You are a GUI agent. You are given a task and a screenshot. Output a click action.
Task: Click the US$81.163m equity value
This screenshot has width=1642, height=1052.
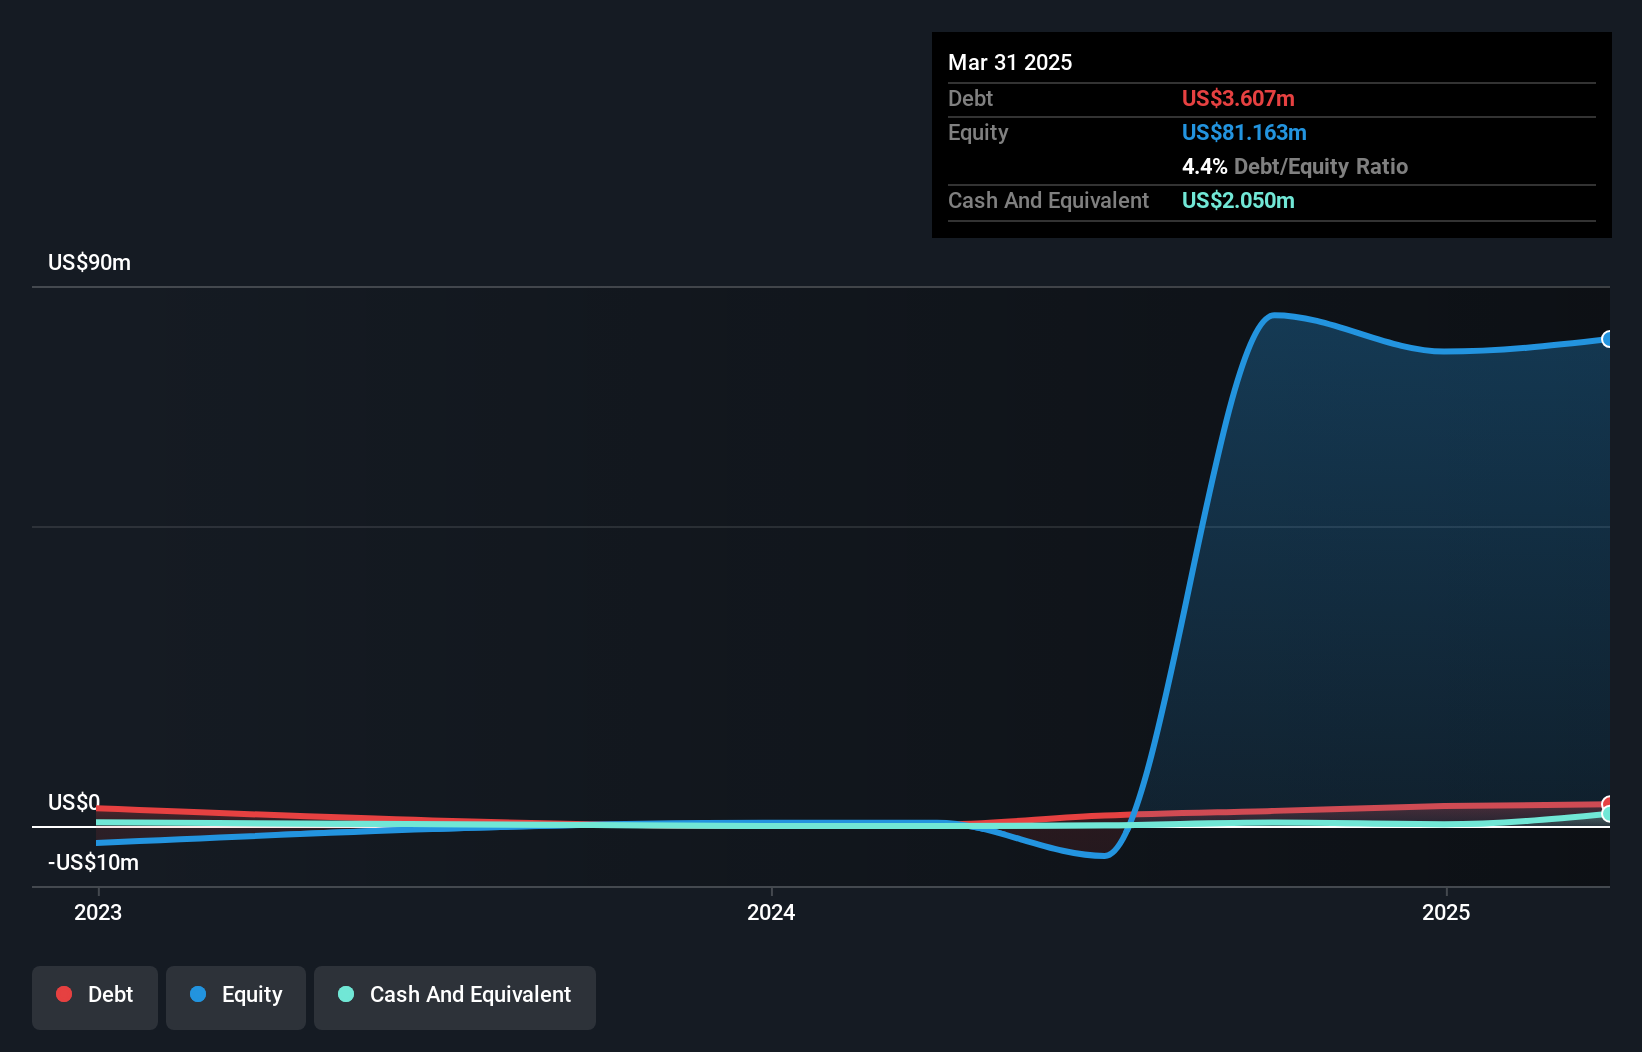(1244, 132)
